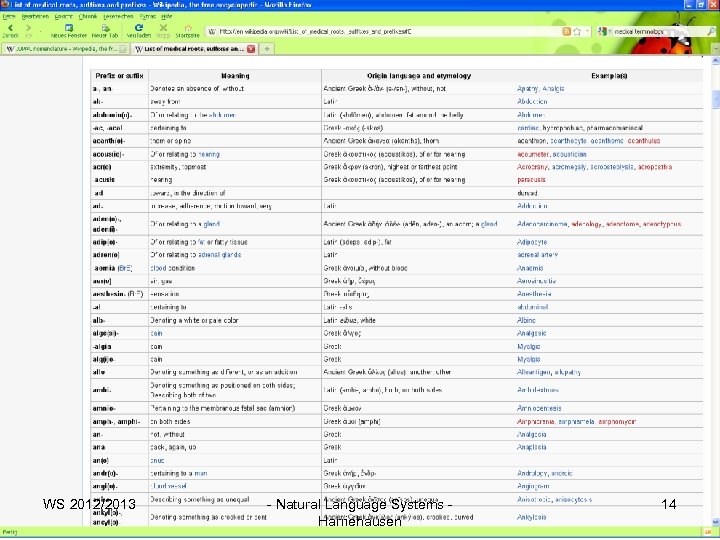Open the Chronik menu
720x540 pixels.
coord(88,16)
